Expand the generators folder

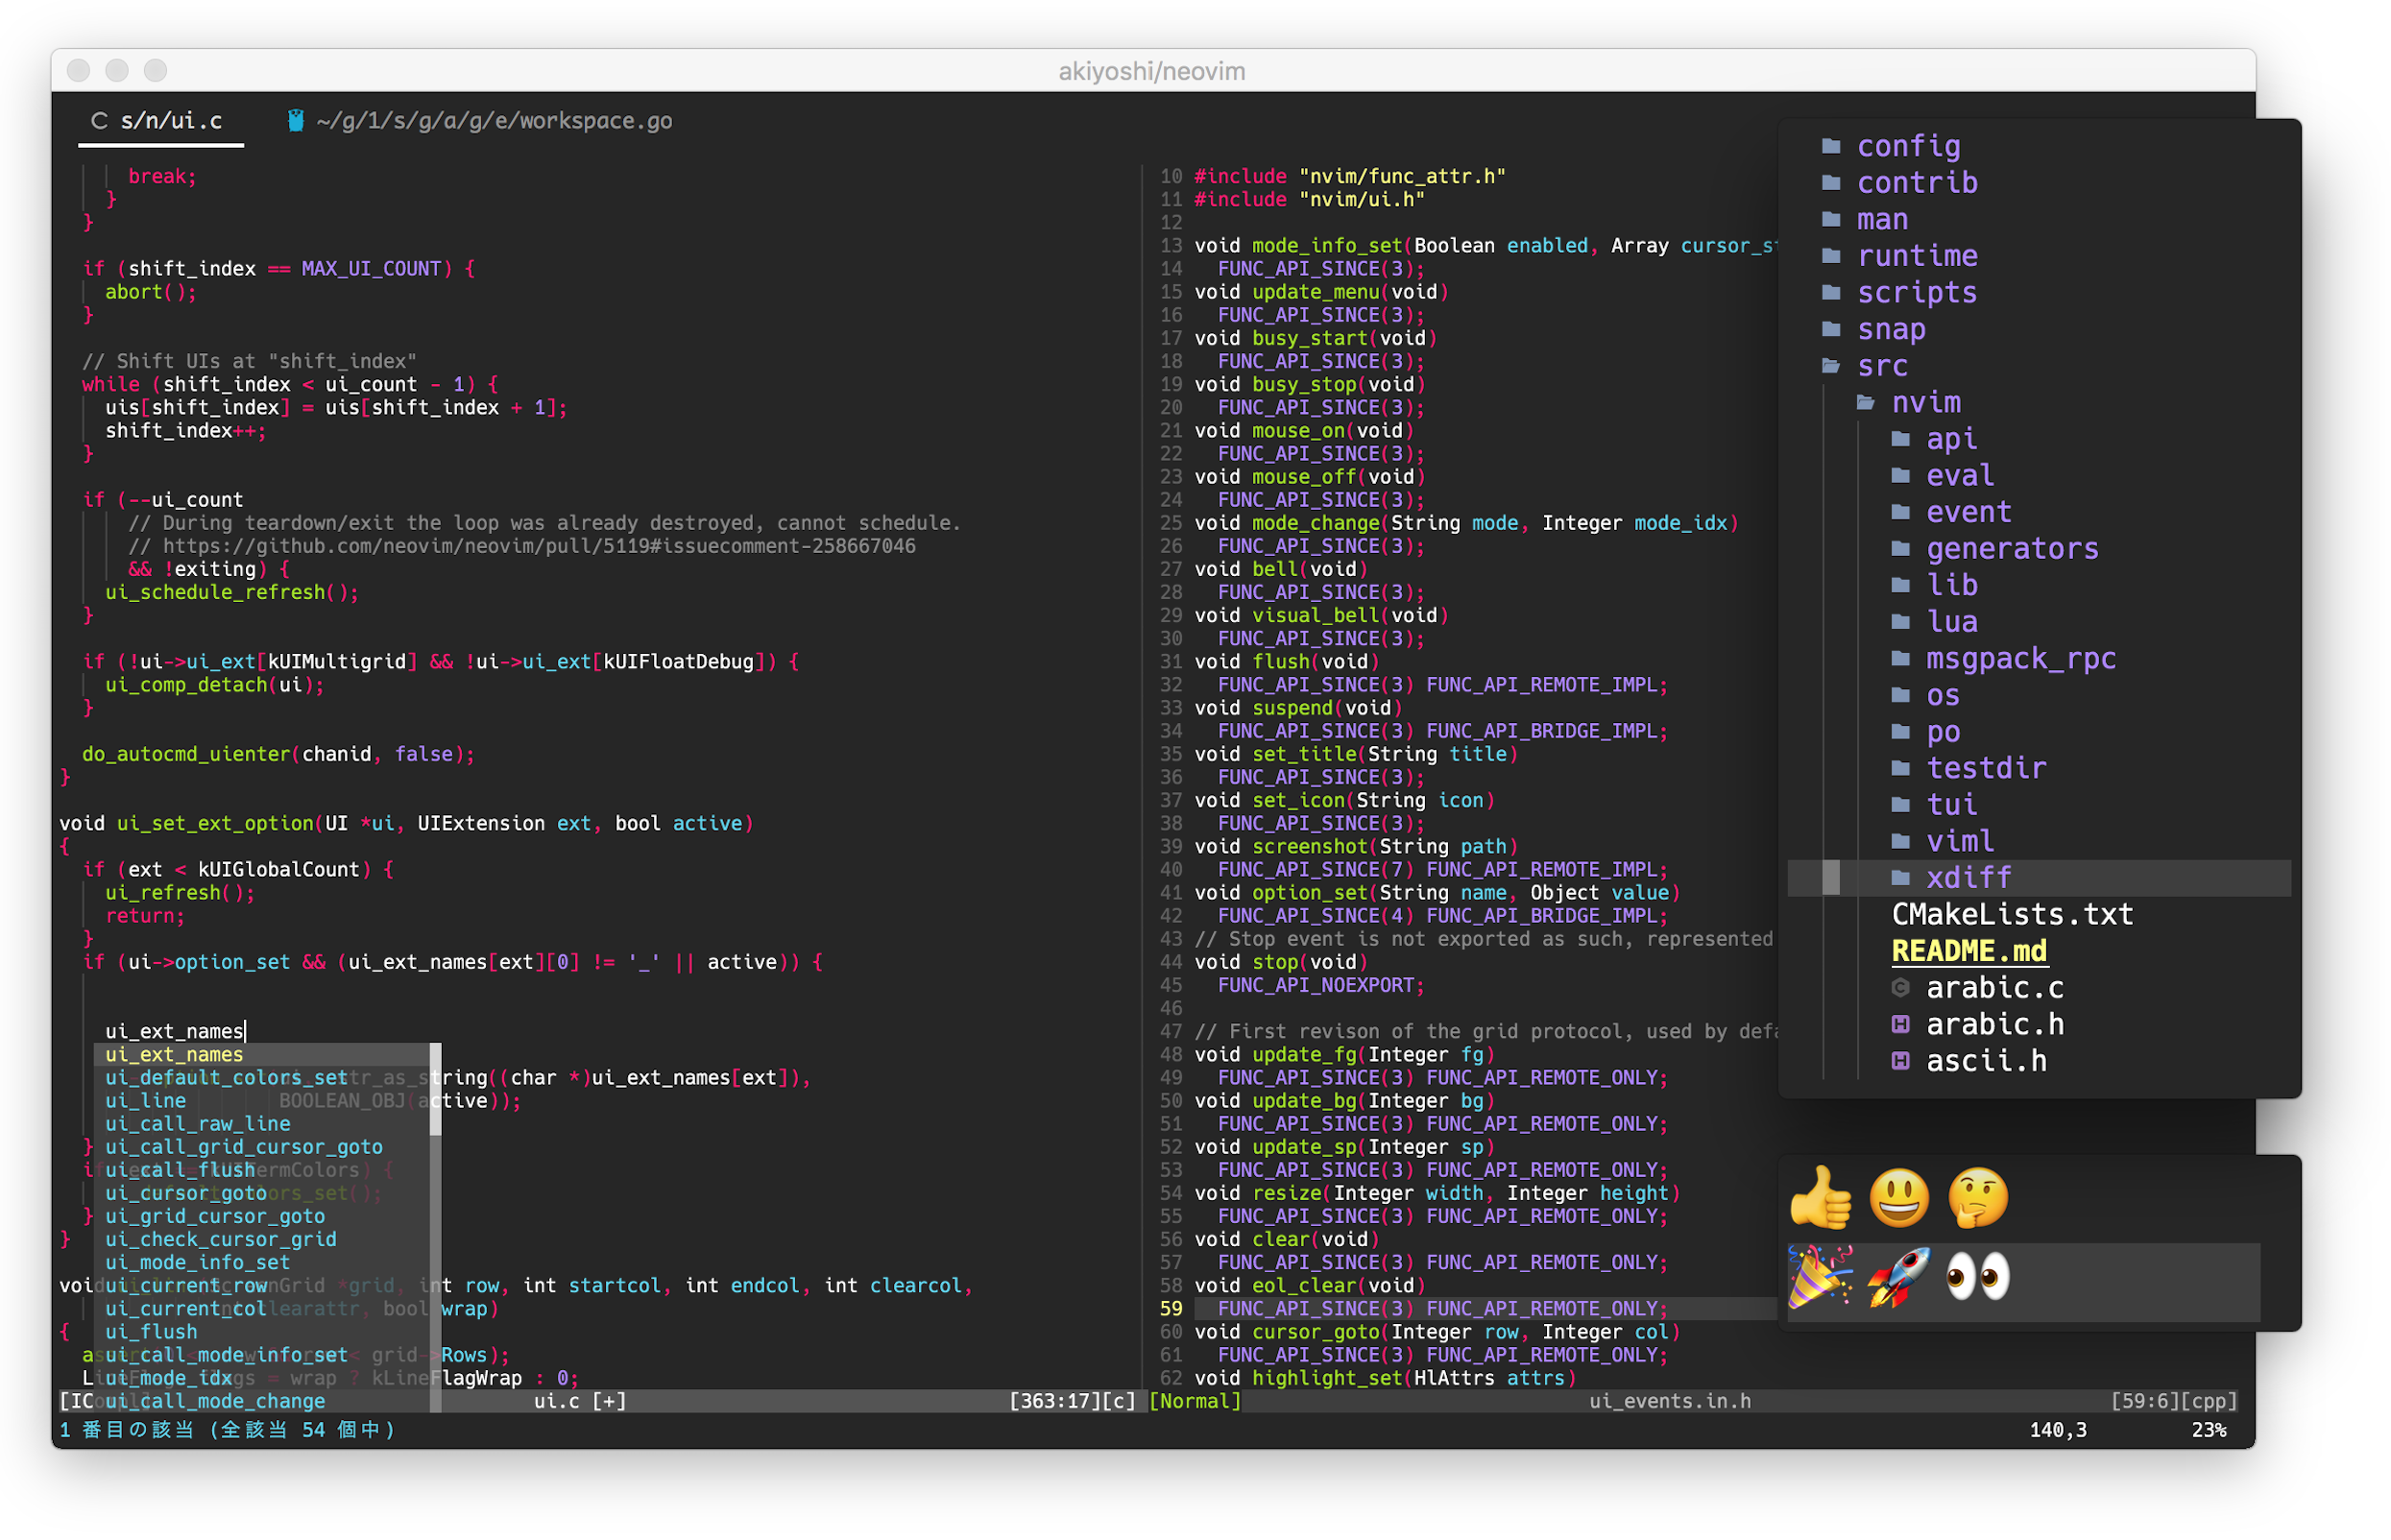click(x=1902, y=549)
